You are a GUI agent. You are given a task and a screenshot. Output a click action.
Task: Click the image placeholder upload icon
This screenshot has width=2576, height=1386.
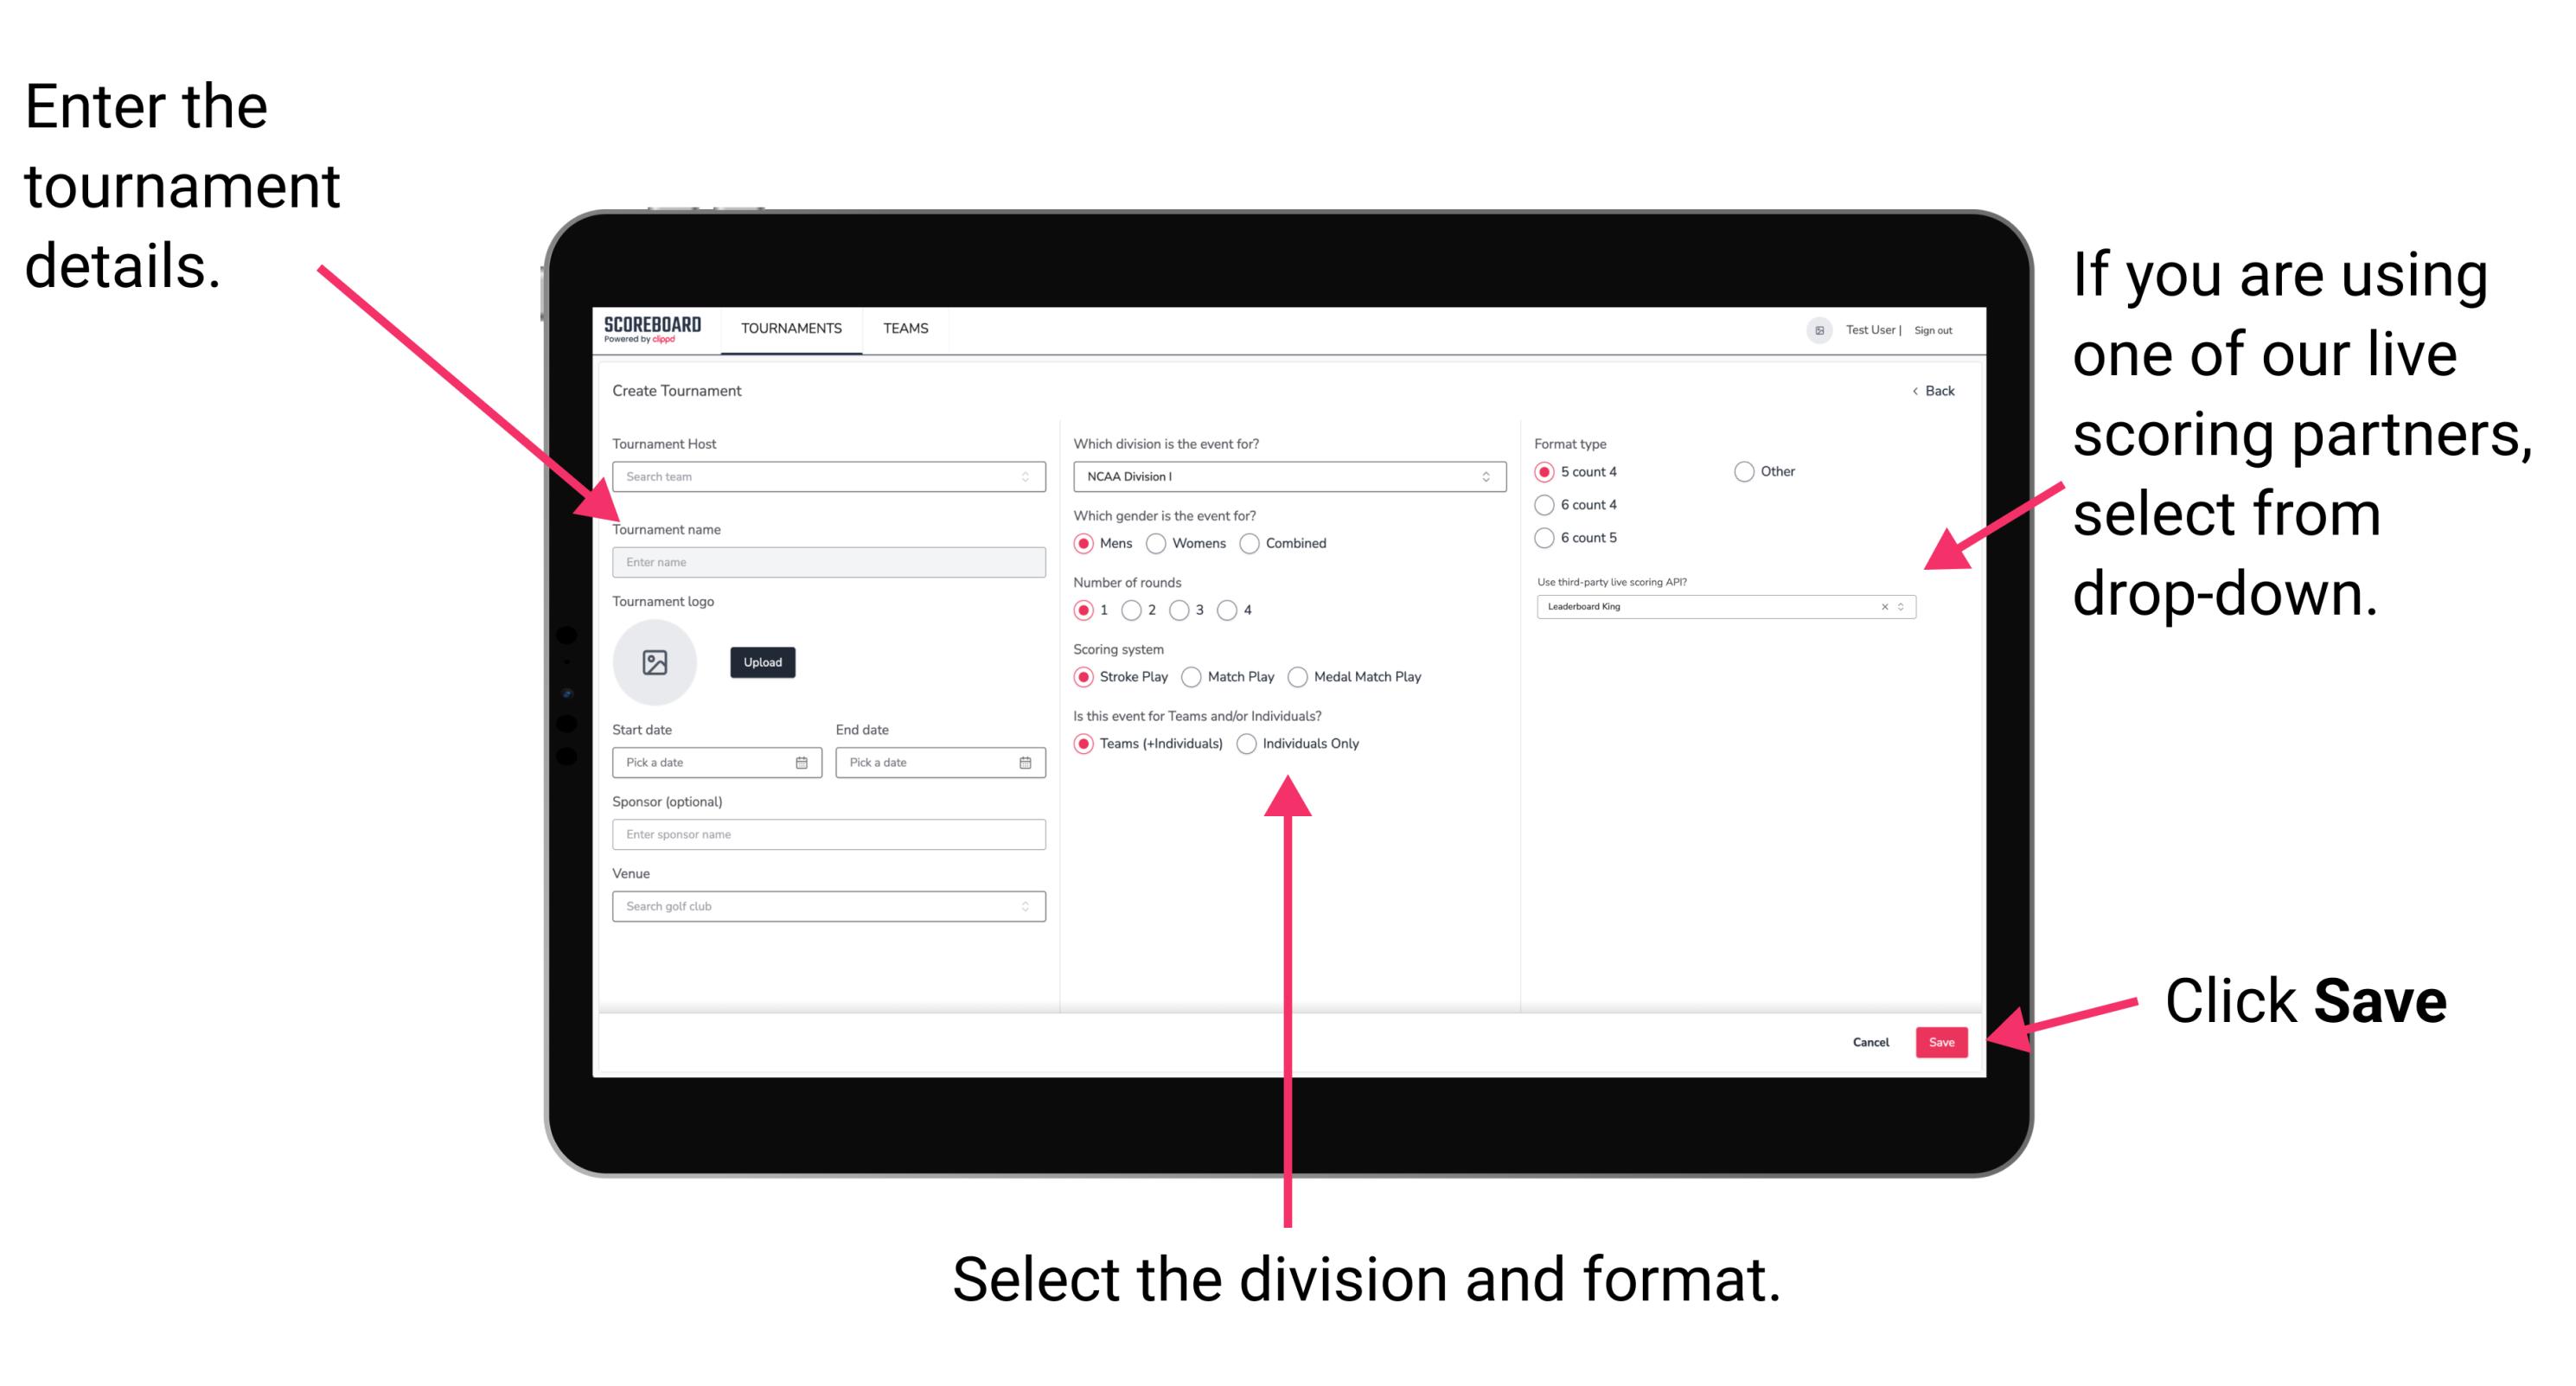click(x=655, y=662)
